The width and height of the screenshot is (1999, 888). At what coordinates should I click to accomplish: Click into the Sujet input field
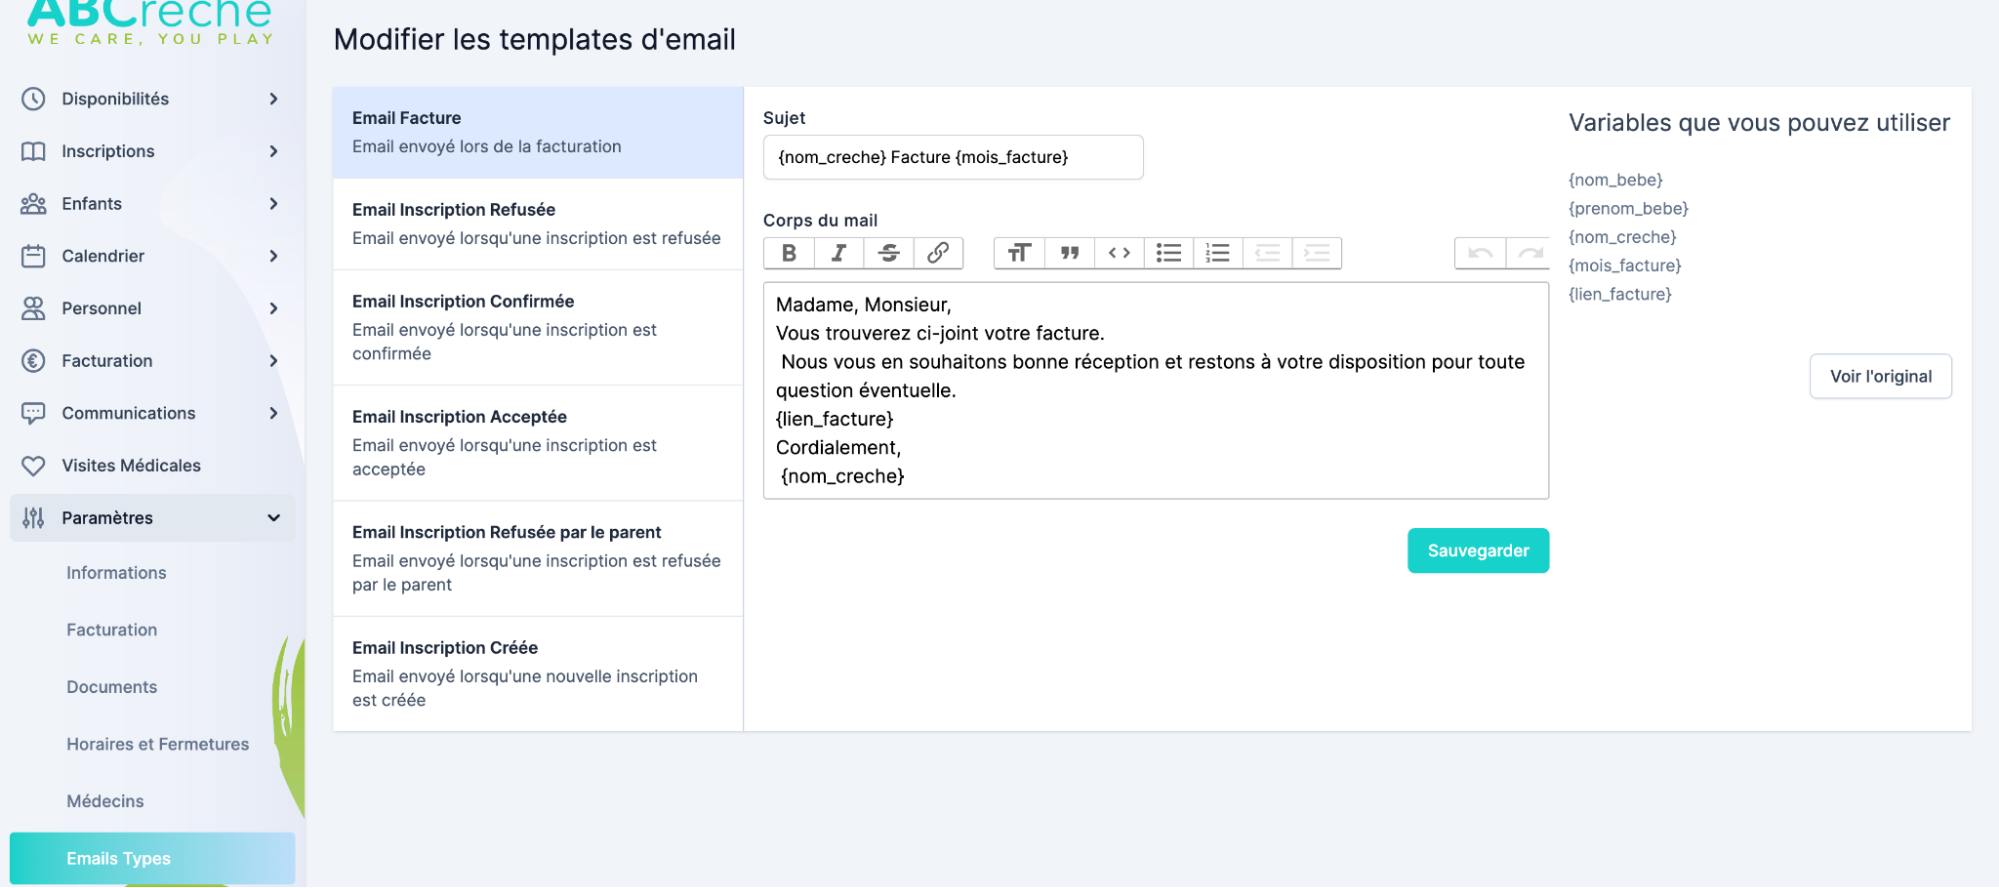[952, 157]
